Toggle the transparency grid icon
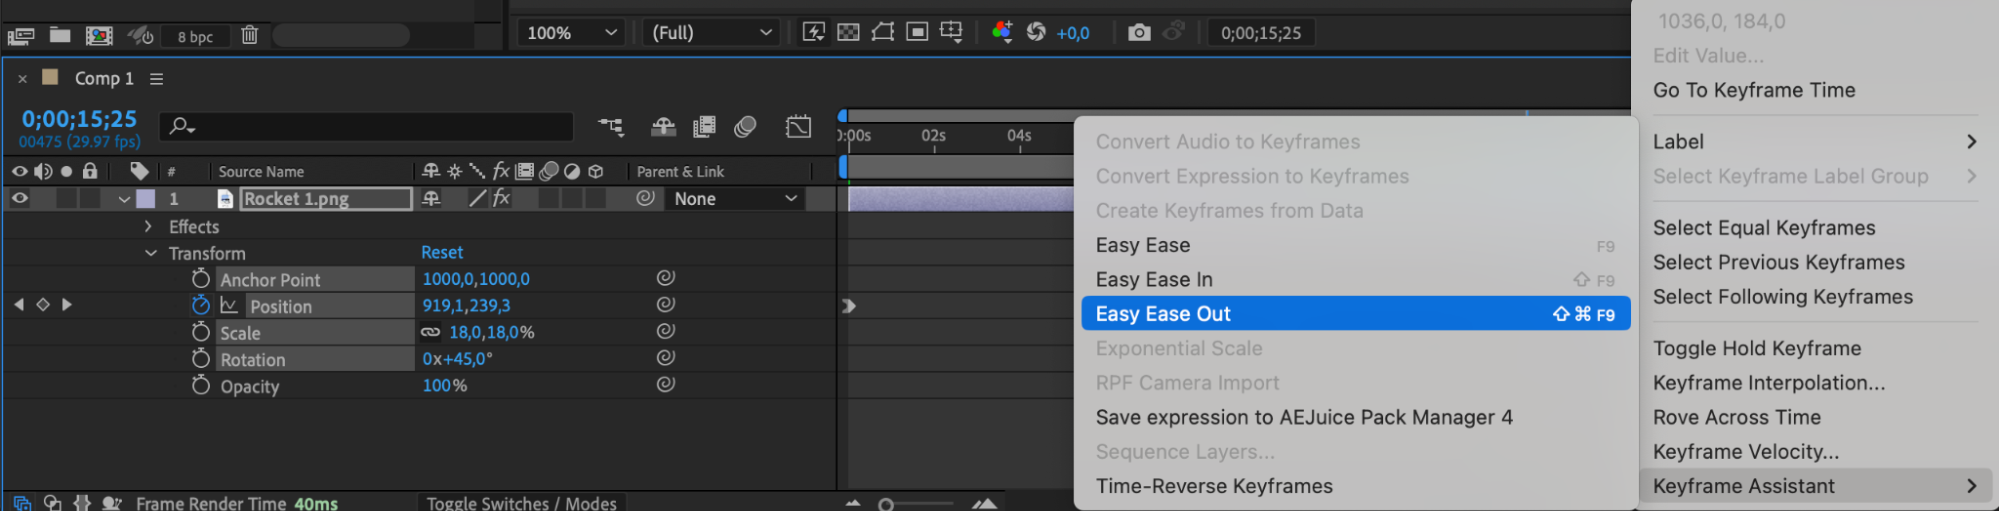 pos(848,33)
